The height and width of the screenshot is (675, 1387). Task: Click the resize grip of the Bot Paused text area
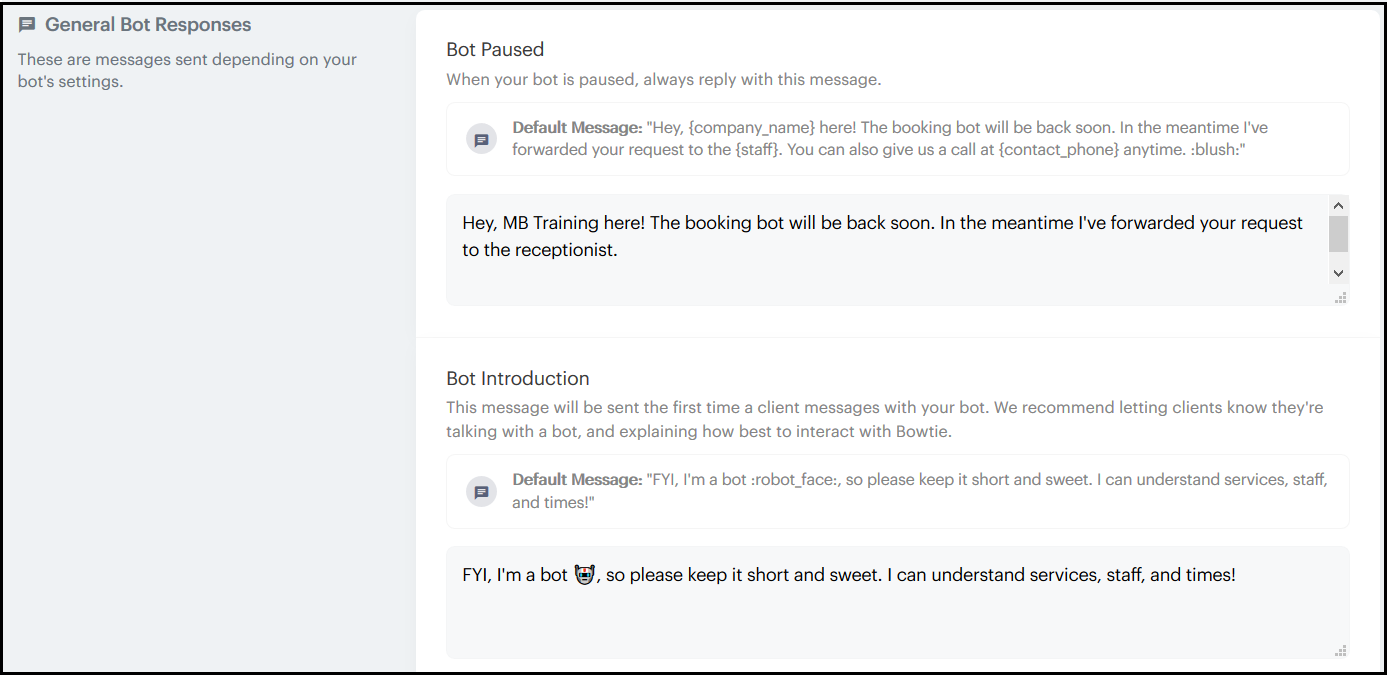pos(1340,297)
